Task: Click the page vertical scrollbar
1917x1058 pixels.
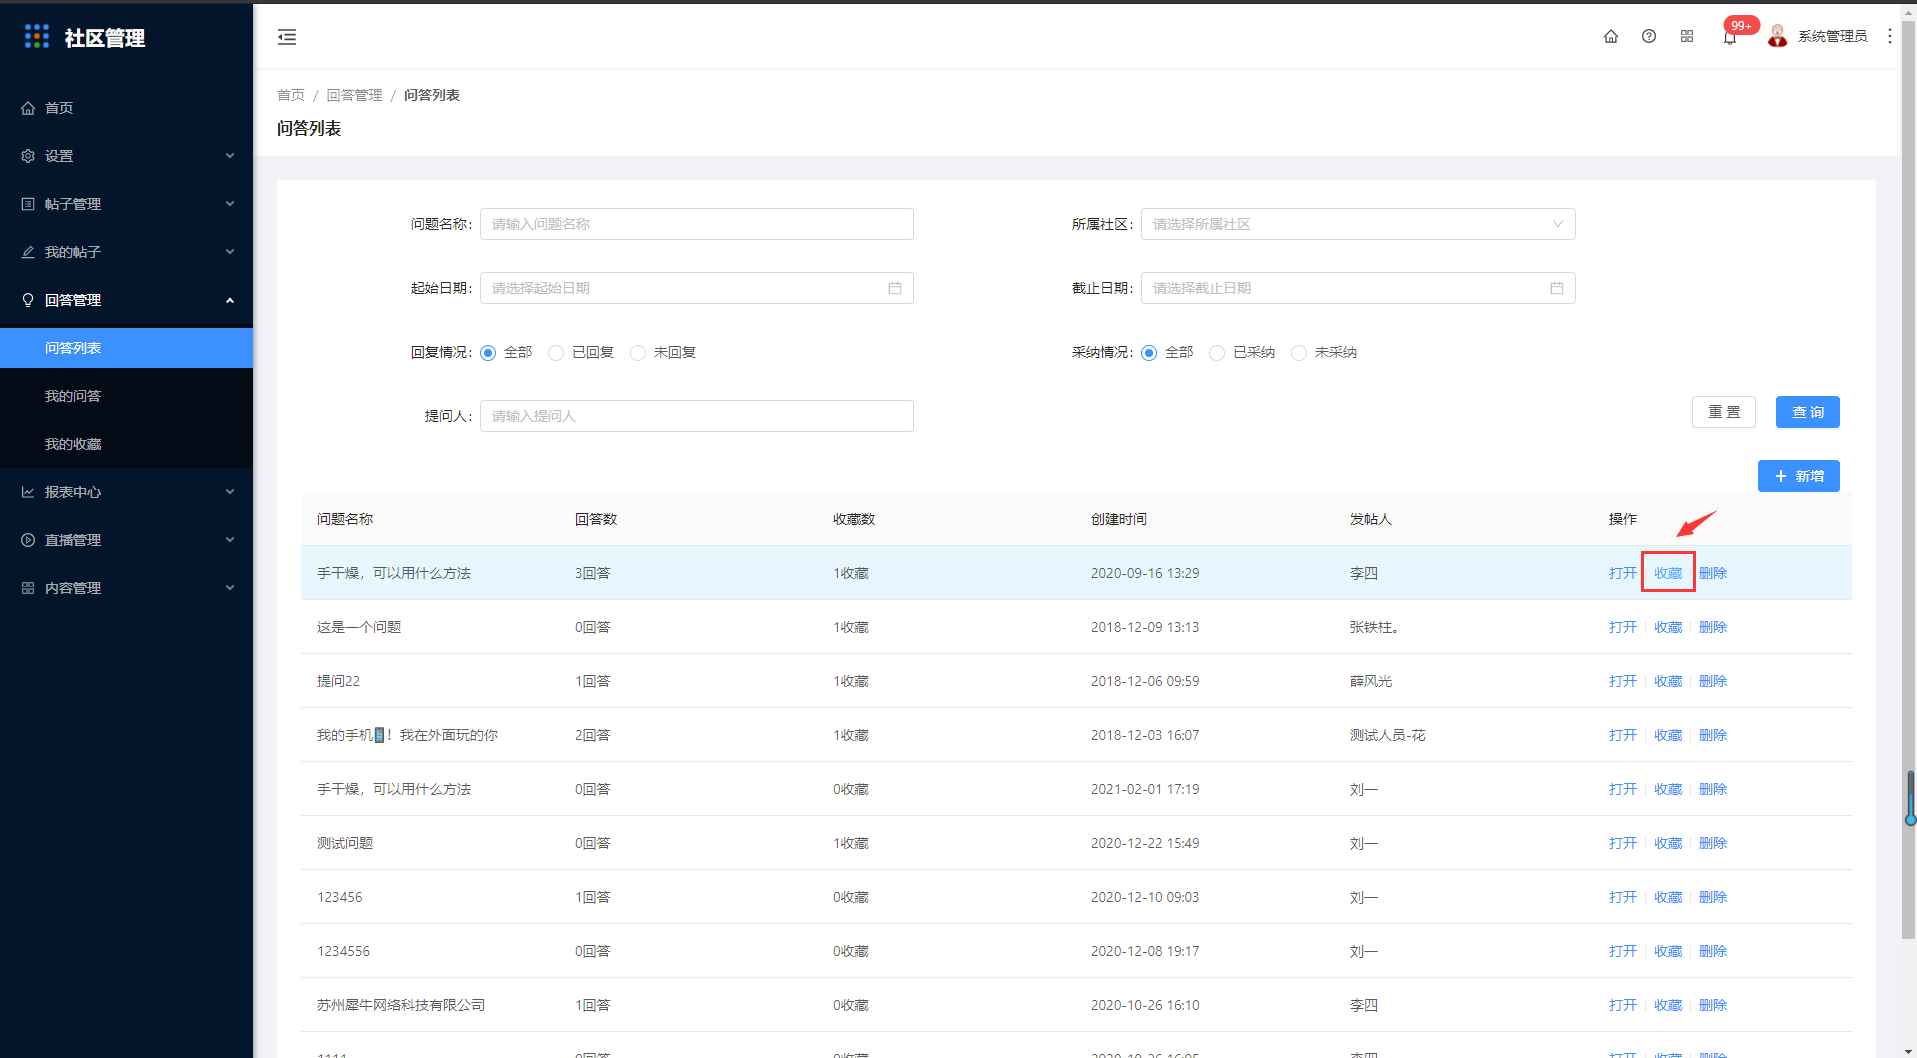Action: (x=1908, y=480)
